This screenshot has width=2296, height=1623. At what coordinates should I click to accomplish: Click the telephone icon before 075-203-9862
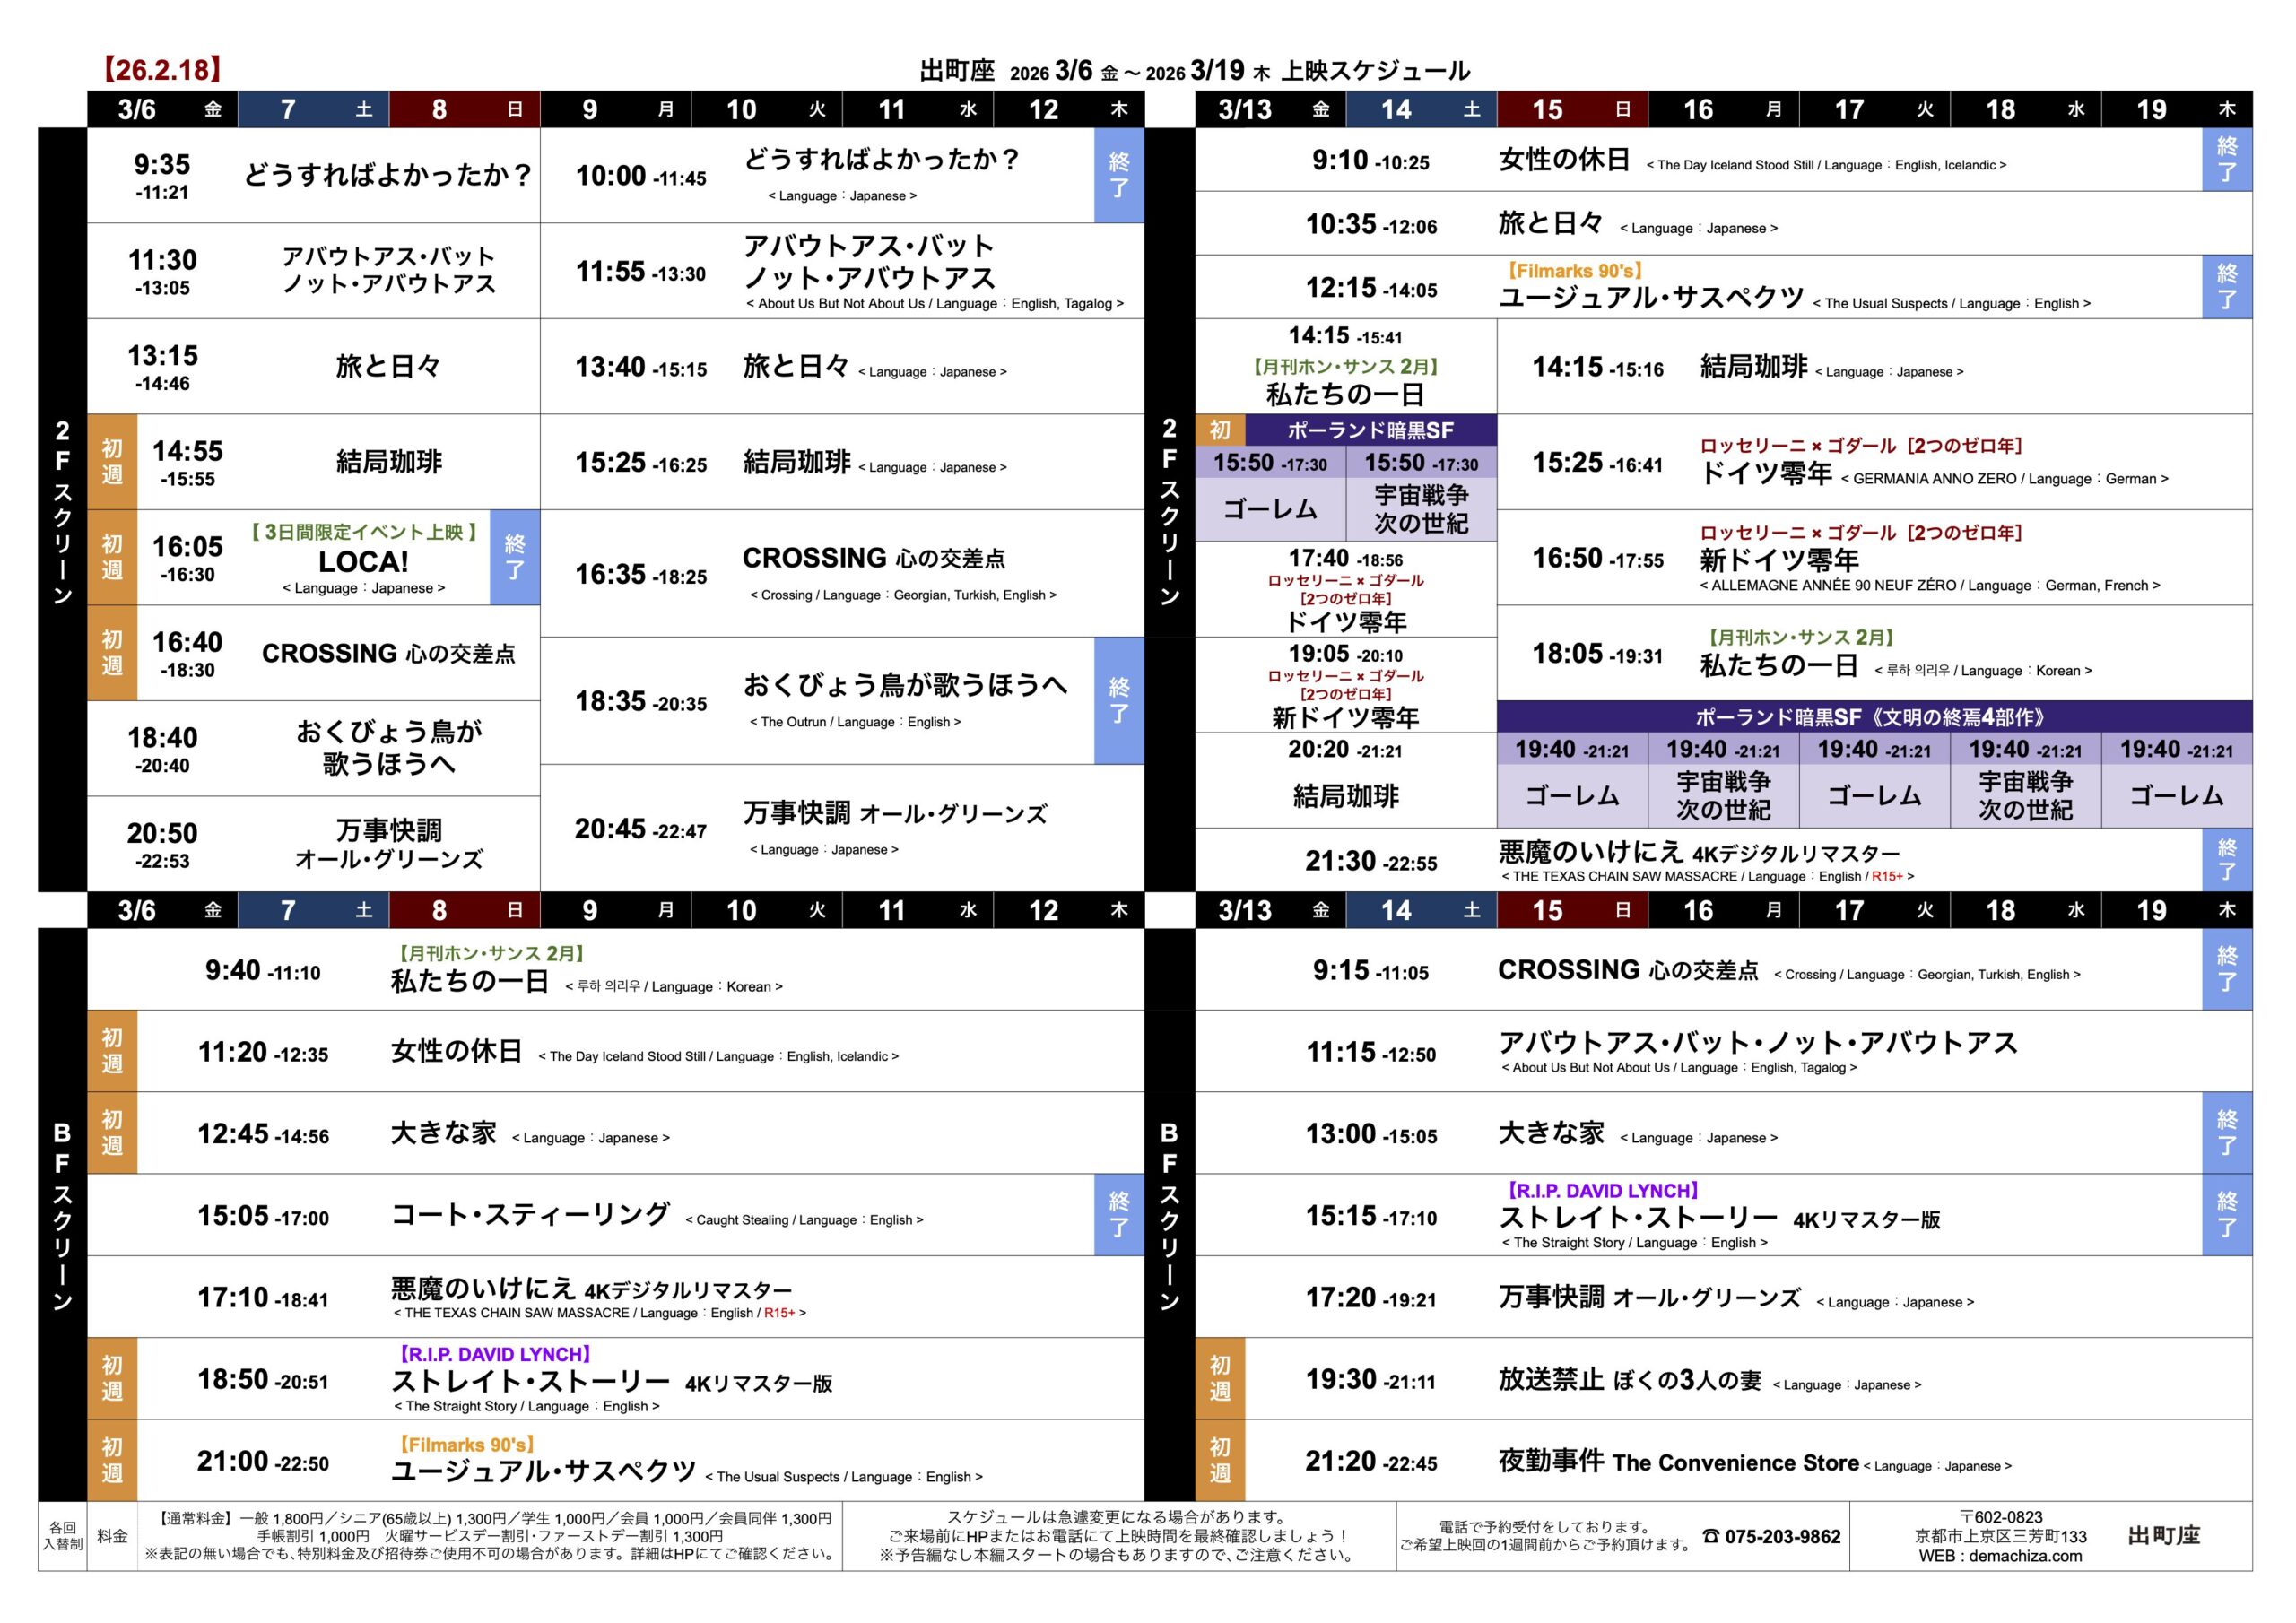[x=1710, y=1536]
